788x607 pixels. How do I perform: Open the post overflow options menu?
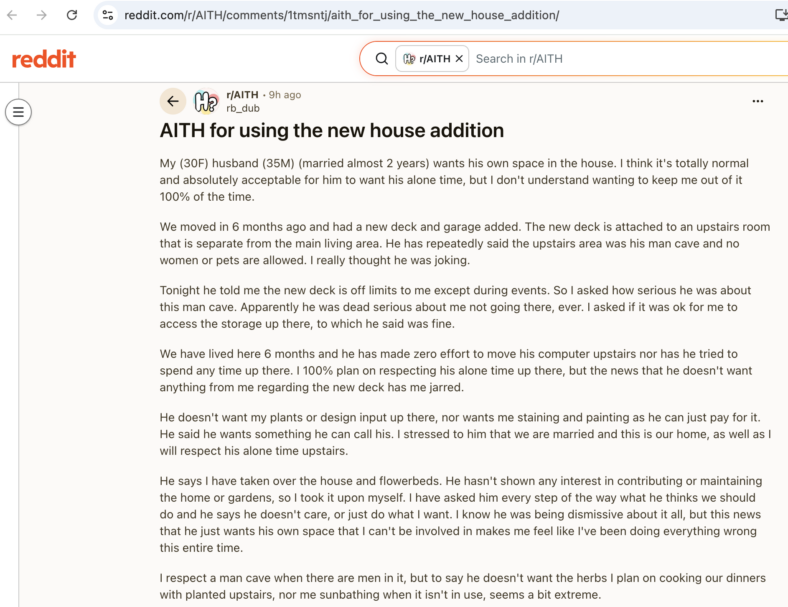[x=758, y=101]
